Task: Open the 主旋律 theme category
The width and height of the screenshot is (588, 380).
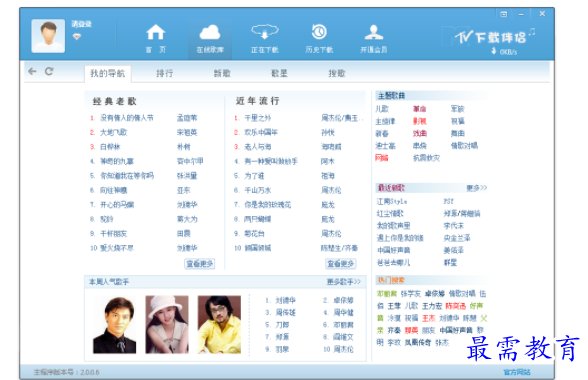Action: (386, 121)
